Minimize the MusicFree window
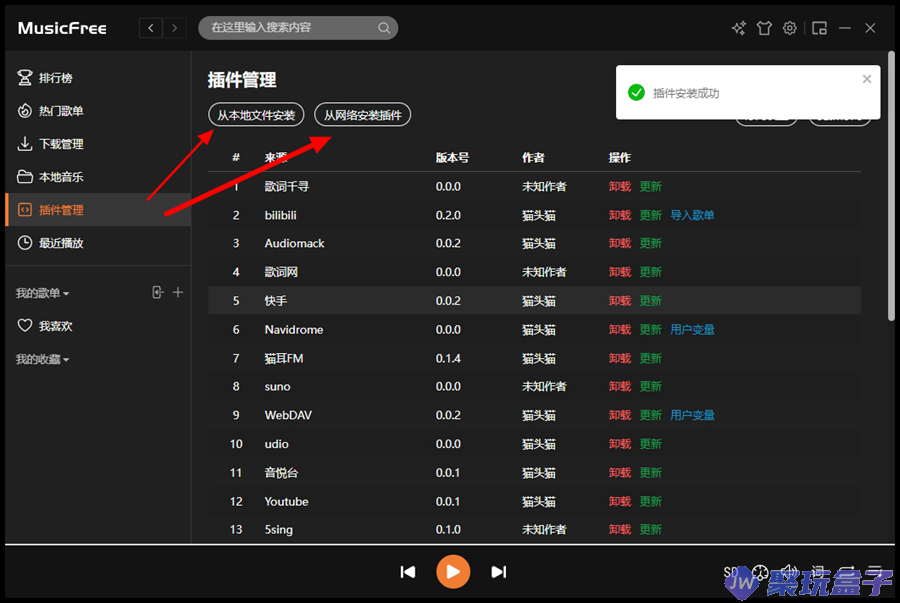 tap(845, 28)
